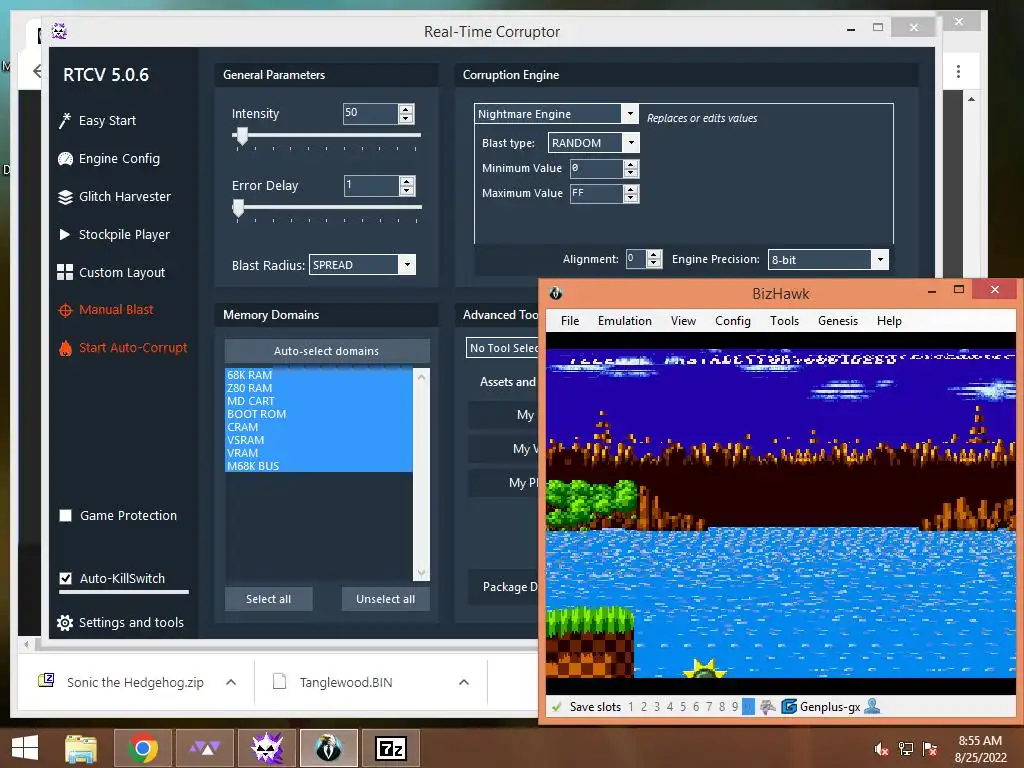Trigger Manual Blast crosshair icon
This screenshot has height=768, width=1024.
pos(65,310)
